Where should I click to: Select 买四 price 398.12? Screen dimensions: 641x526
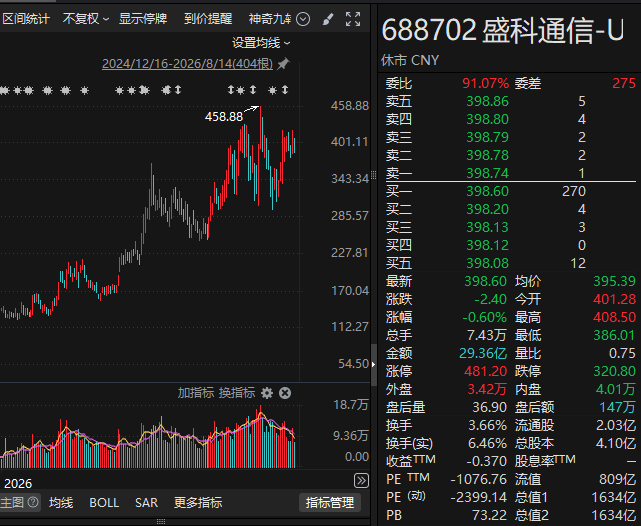point(487,245)
